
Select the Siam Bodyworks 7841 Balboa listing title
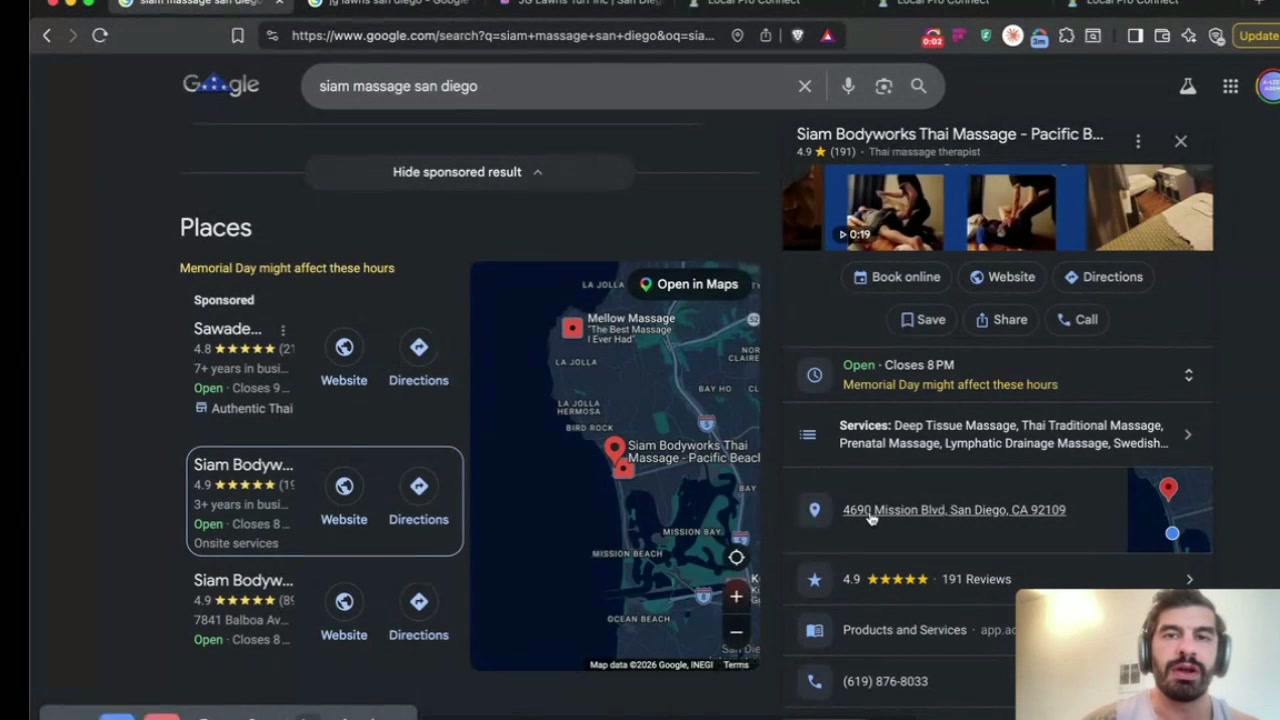coord(244,580)
